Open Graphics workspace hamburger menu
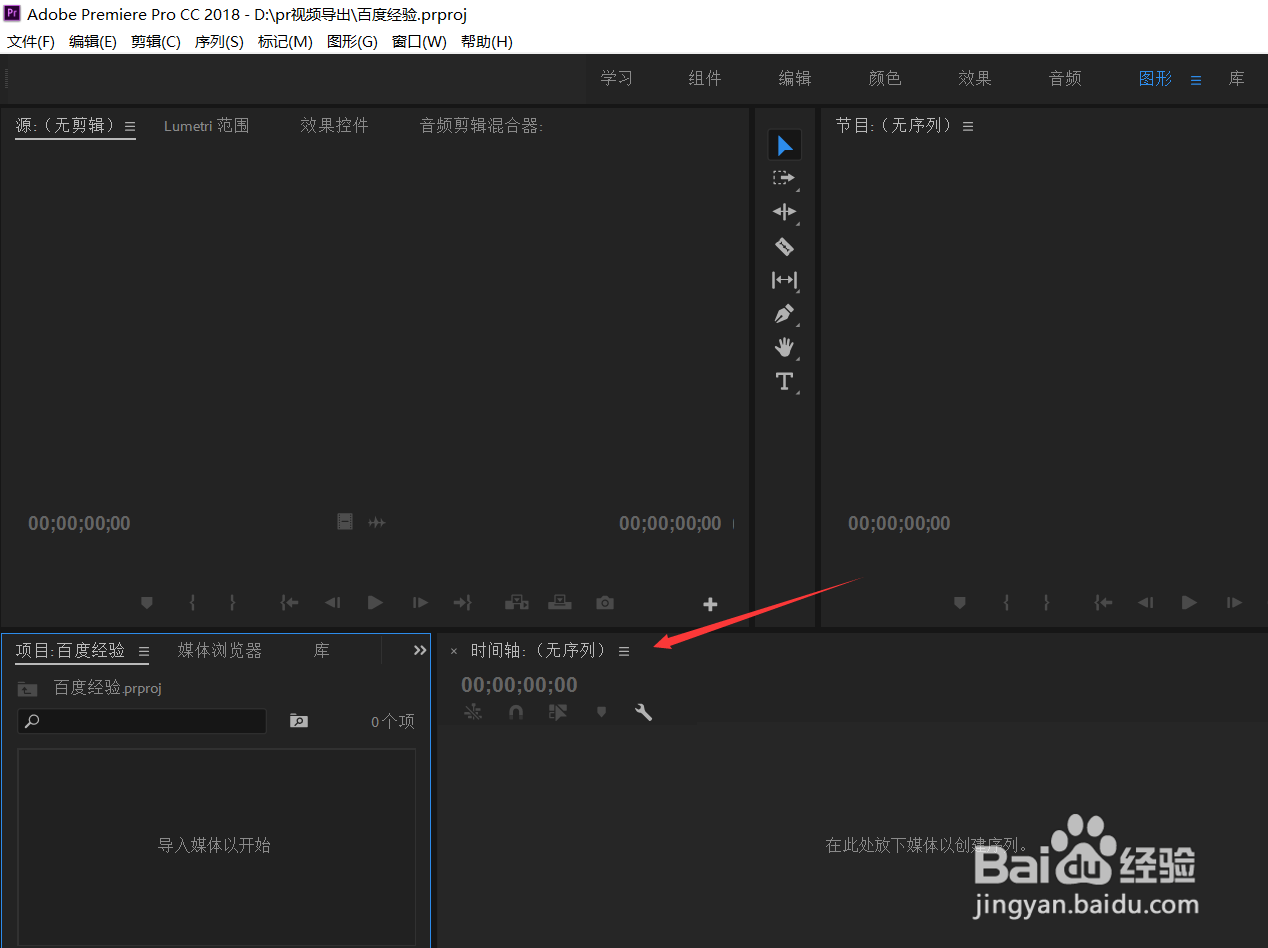1268x948 pixels. (1196, 80)
